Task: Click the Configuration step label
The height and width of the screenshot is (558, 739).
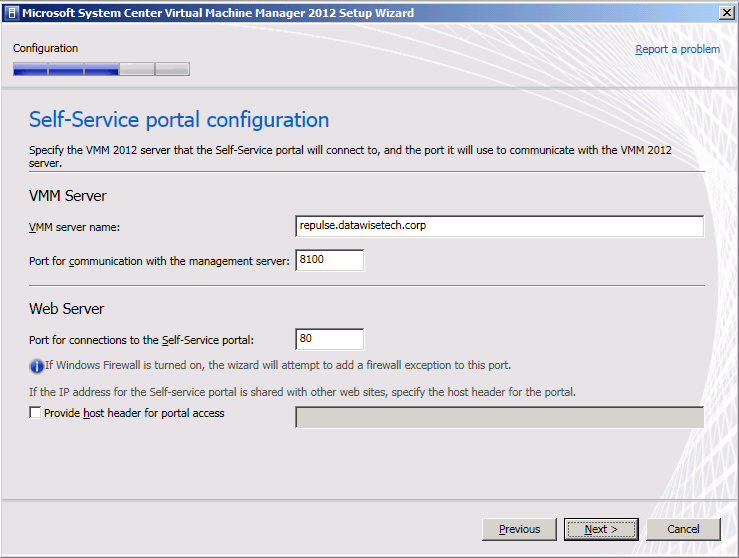Action: (x=45, y=49)
